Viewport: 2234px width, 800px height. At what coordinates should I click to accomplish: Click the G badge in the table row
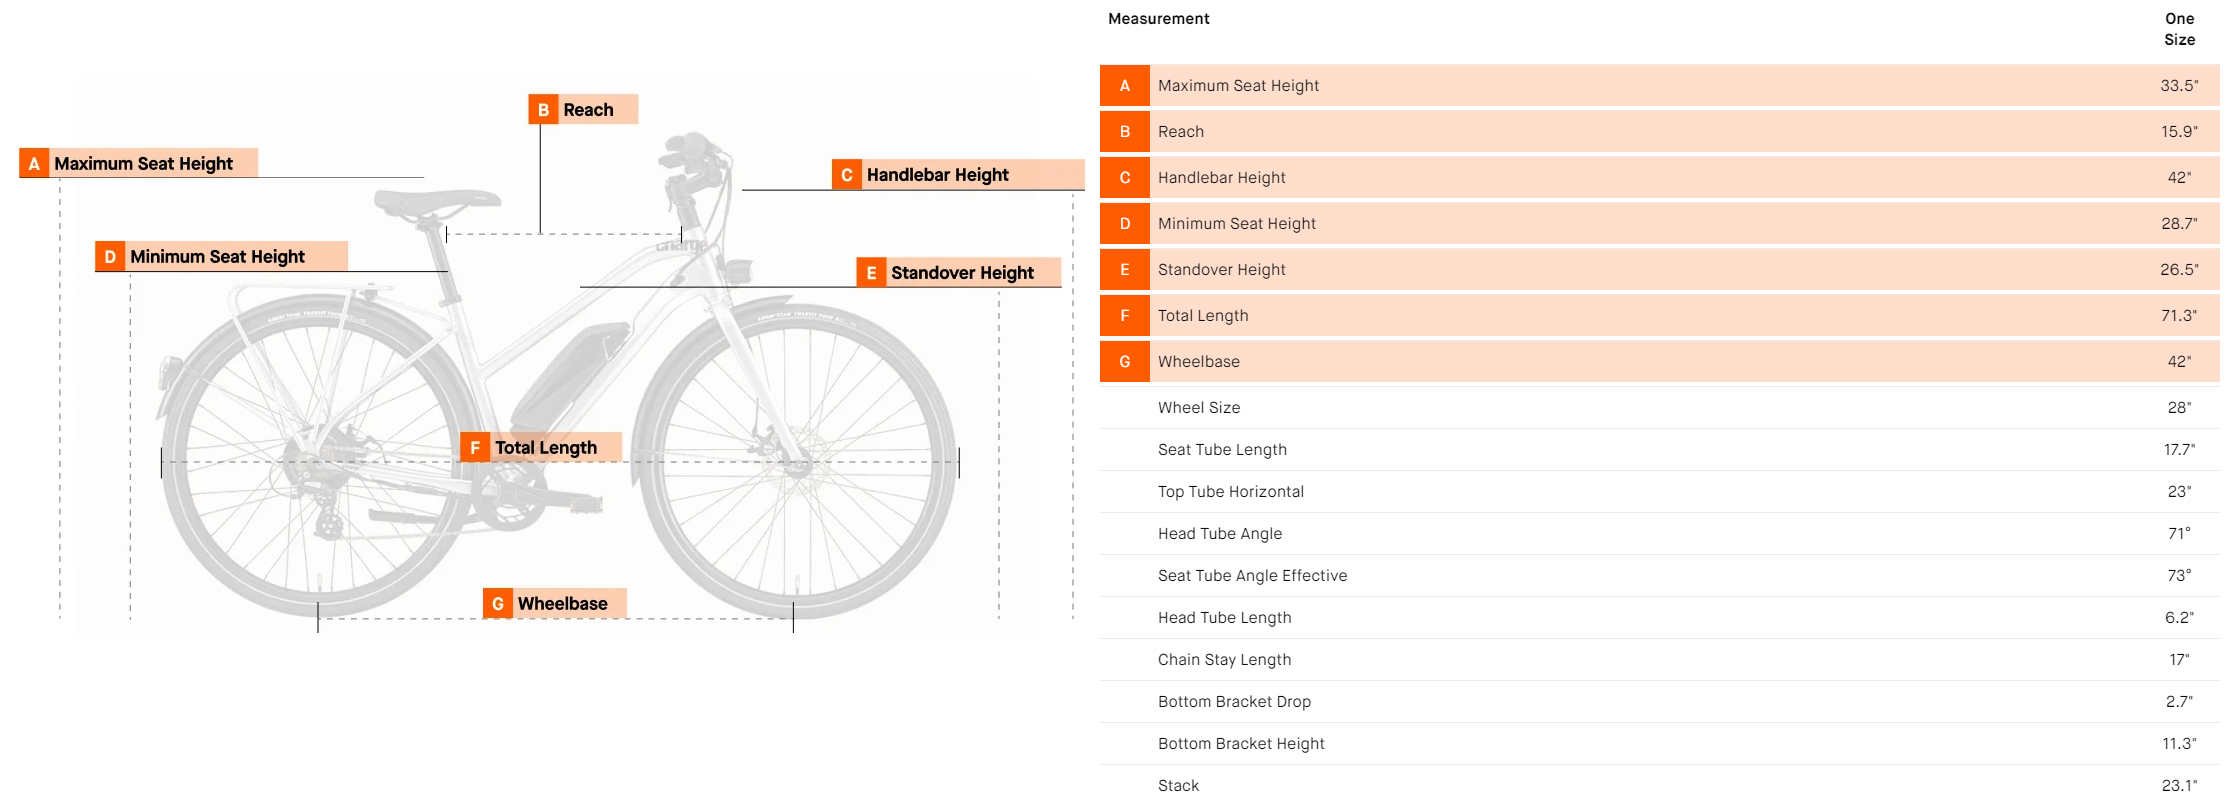click(x=1125, y=362)
